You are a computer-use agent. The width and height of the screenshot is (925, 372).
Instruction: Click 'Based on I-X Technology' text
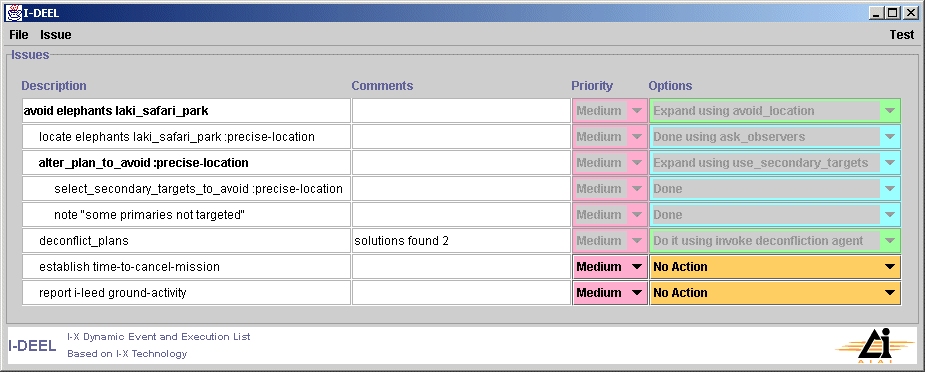(x=127, y=354)
